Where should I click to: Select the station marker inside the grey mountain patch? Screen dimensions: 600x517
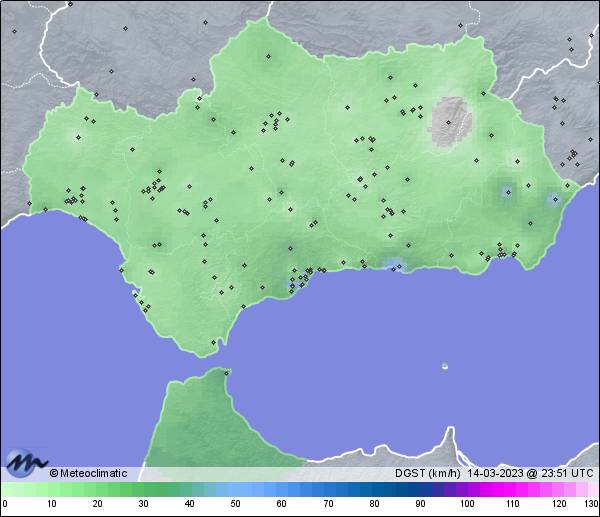pyautogui.click(x=448, y=122)
